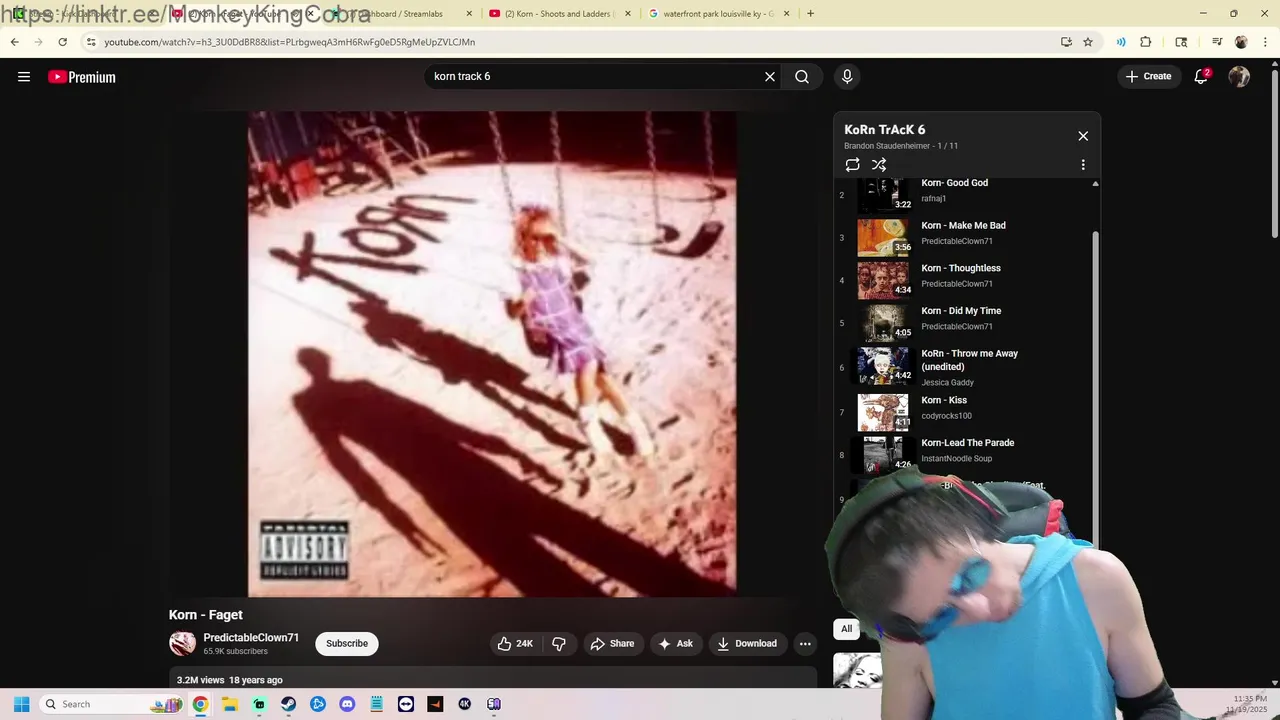This screenshot has height=720, width=1280.
Task: Open PredictableClown71 channel avatar
Action: (182, 644)
